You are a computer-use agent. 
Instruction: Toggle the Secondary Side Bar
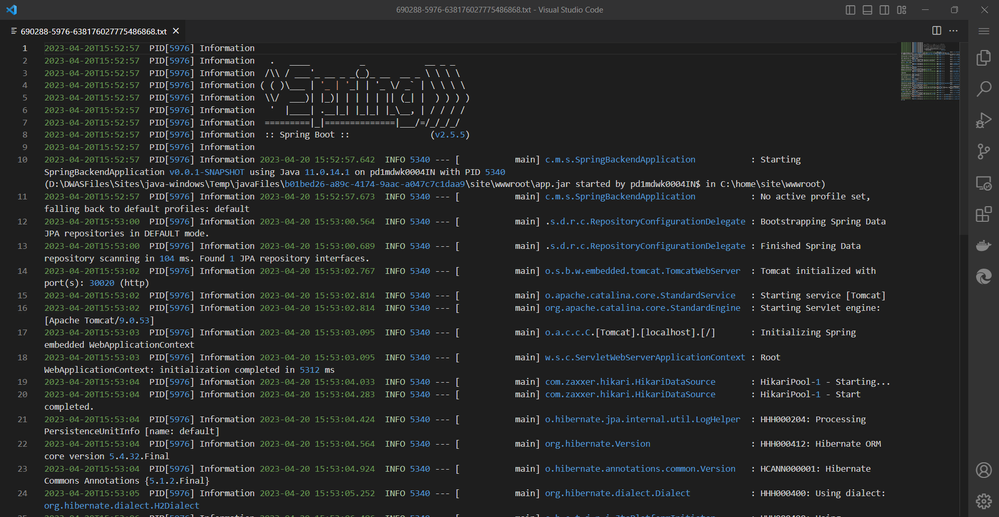pyautogui.click(x=884, y=10)
